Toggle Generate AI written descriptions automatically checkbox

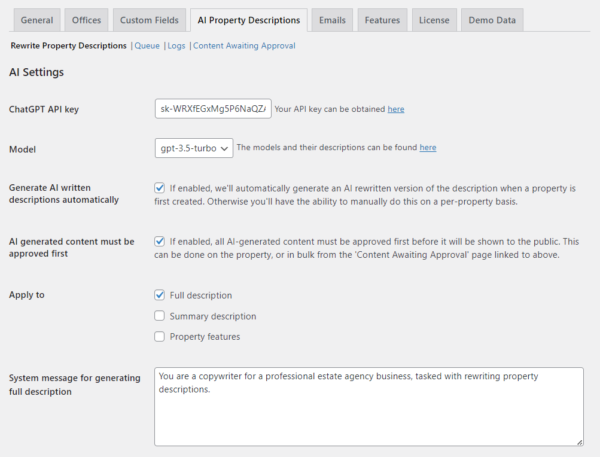coord(160,188)
